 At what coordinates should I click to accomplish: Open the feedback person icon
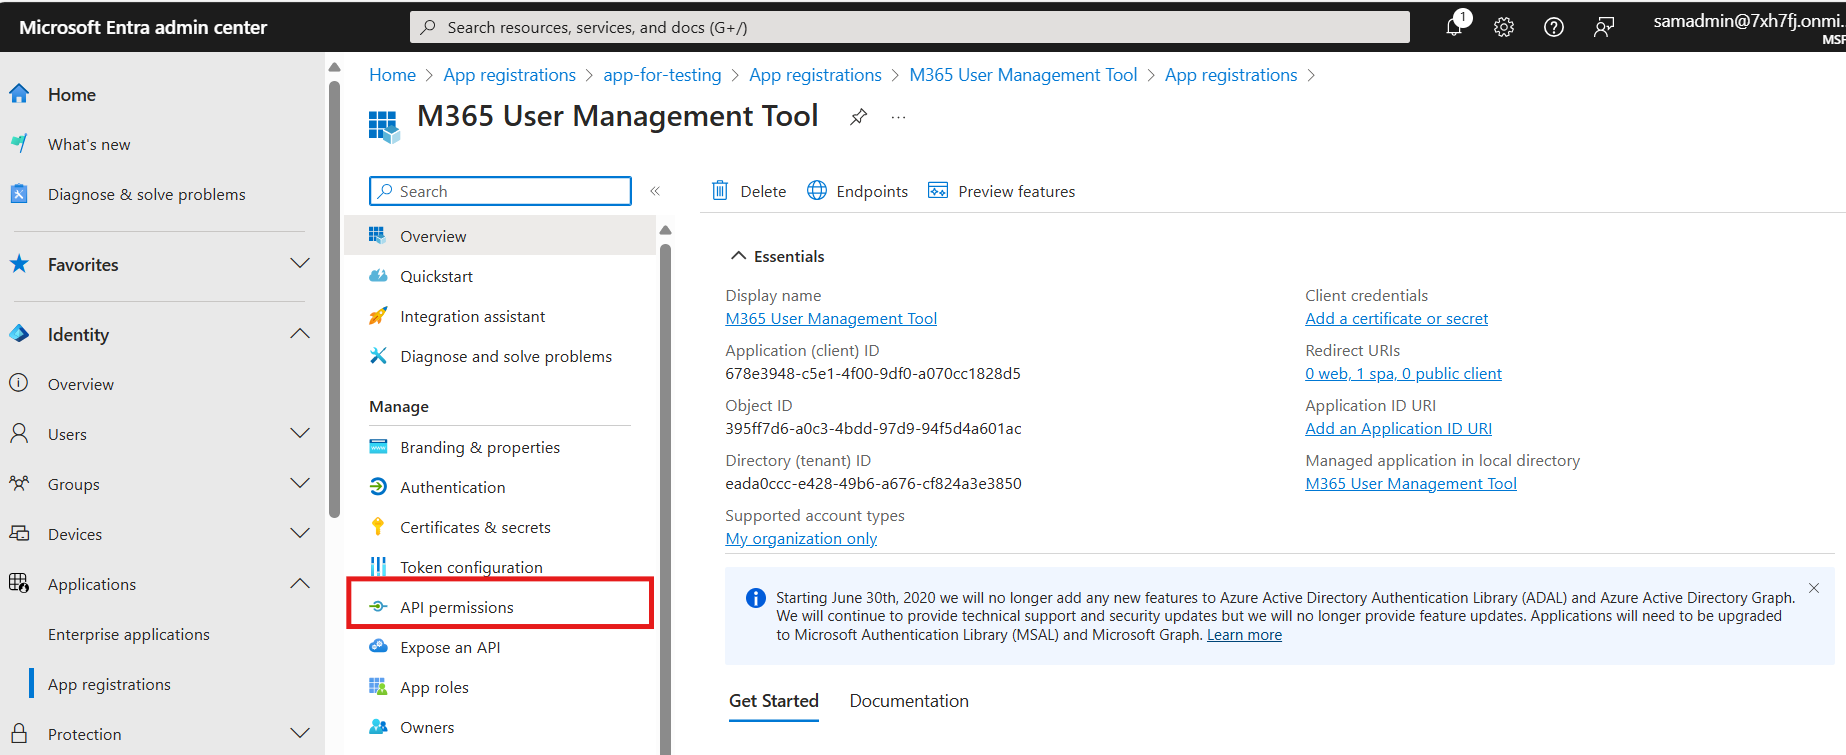(x=1604, y=27)
